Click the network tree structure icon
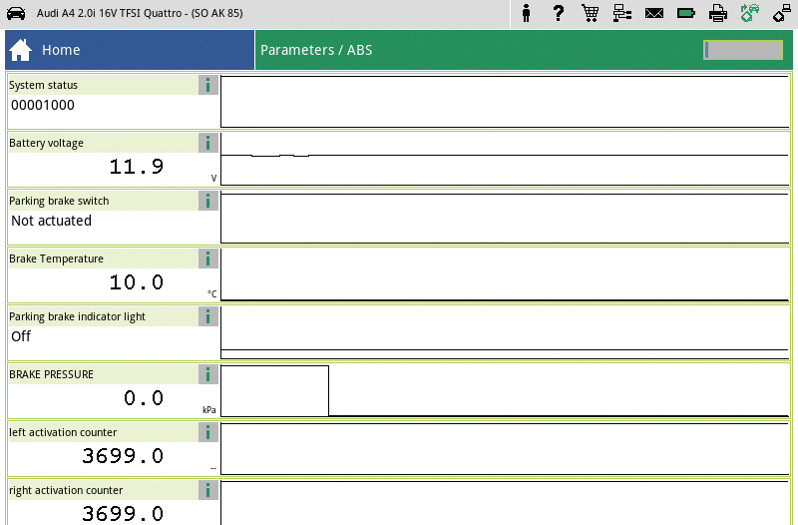Image resolution: width=798 pixels, height=525 pixels. pos(622,13)
